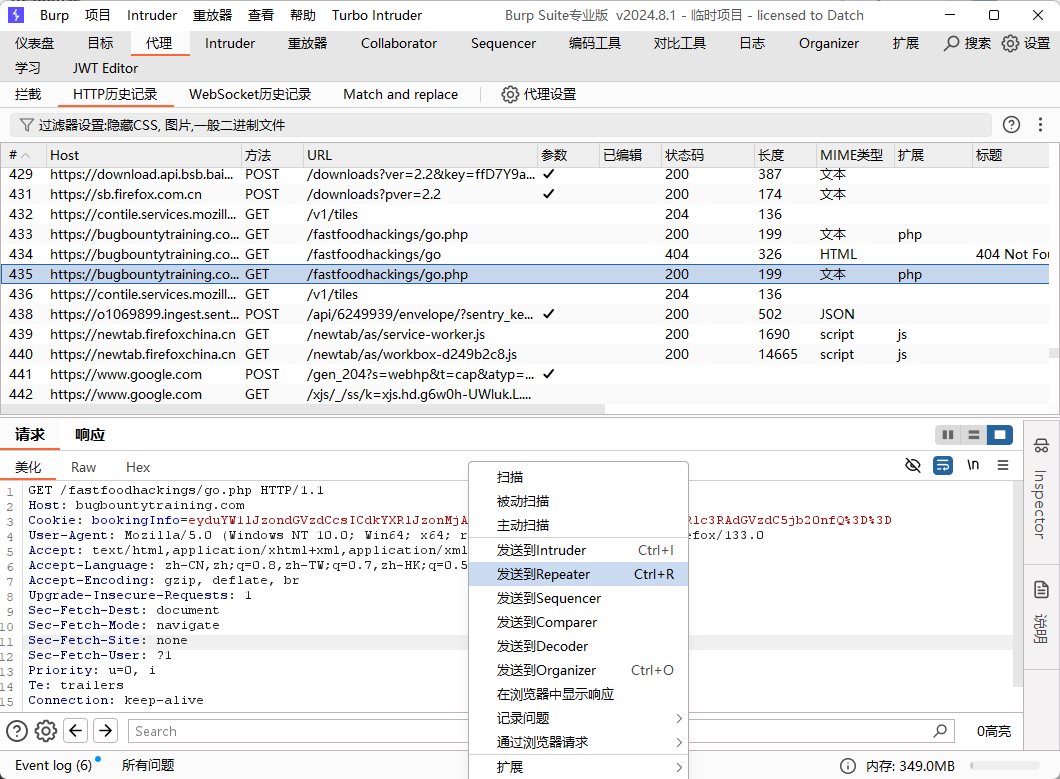This screenshot has height=779, width=1060.
Task: Switch to the Sequencer tab
Action: click(x=504, y=43)
